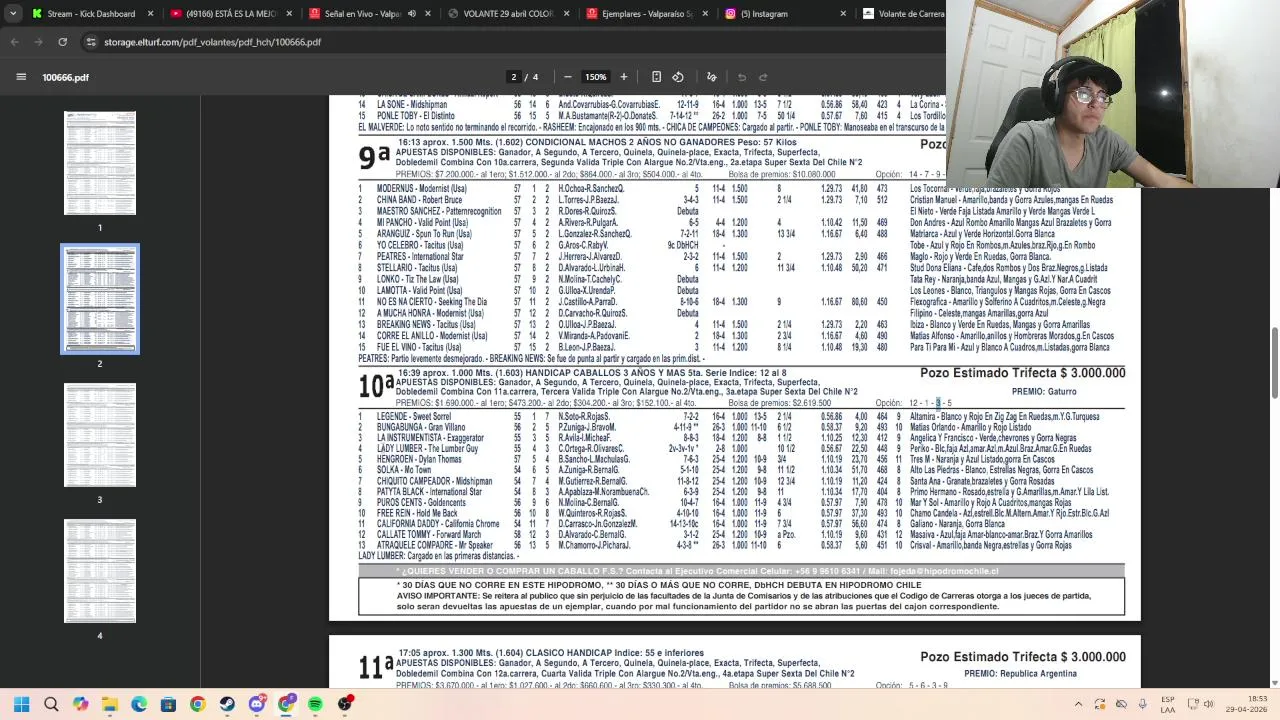Switch to Volante de Carrera tab
This screenshot has width=1280, height=720.
coord(900,14)
